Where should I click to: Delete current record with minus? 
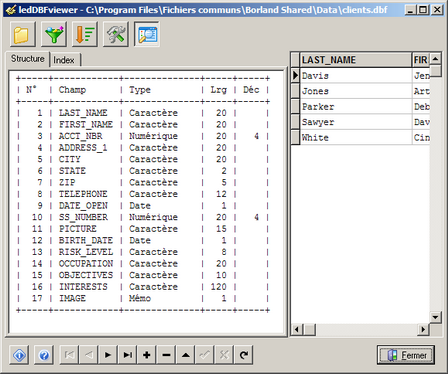click(x=166, y=355)
